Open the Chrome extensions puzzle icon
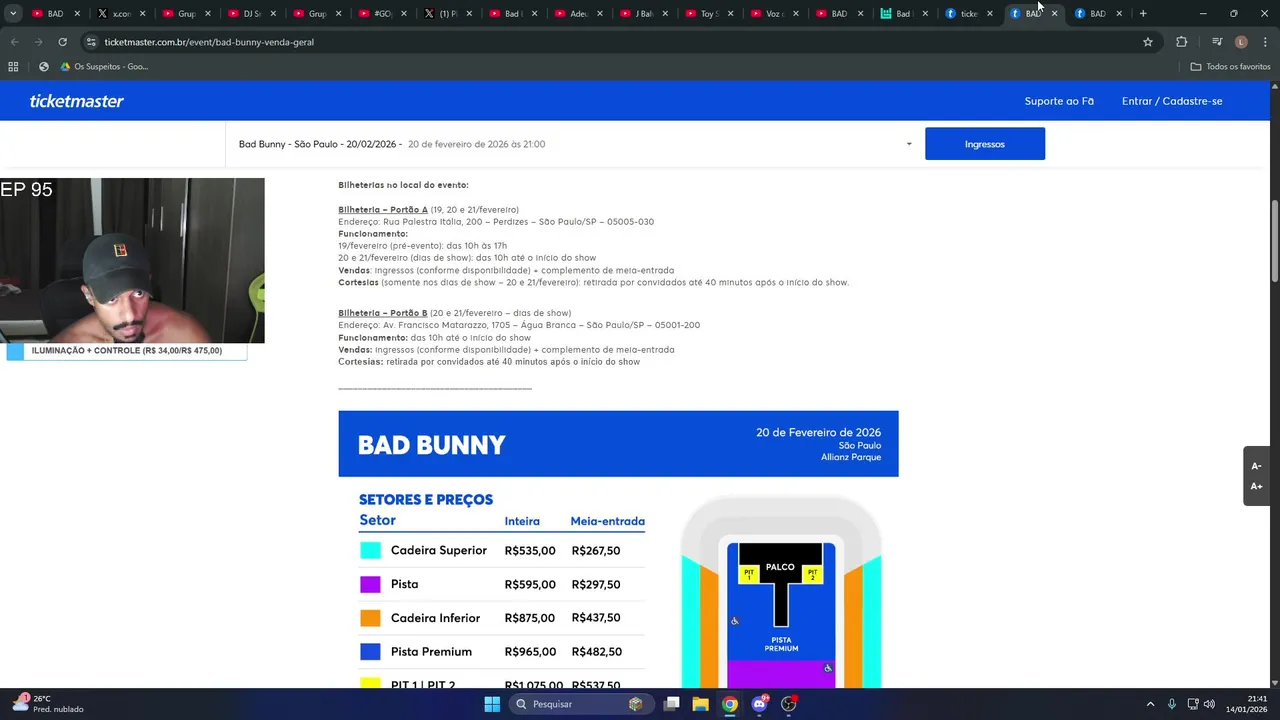 click(1181, 42)
